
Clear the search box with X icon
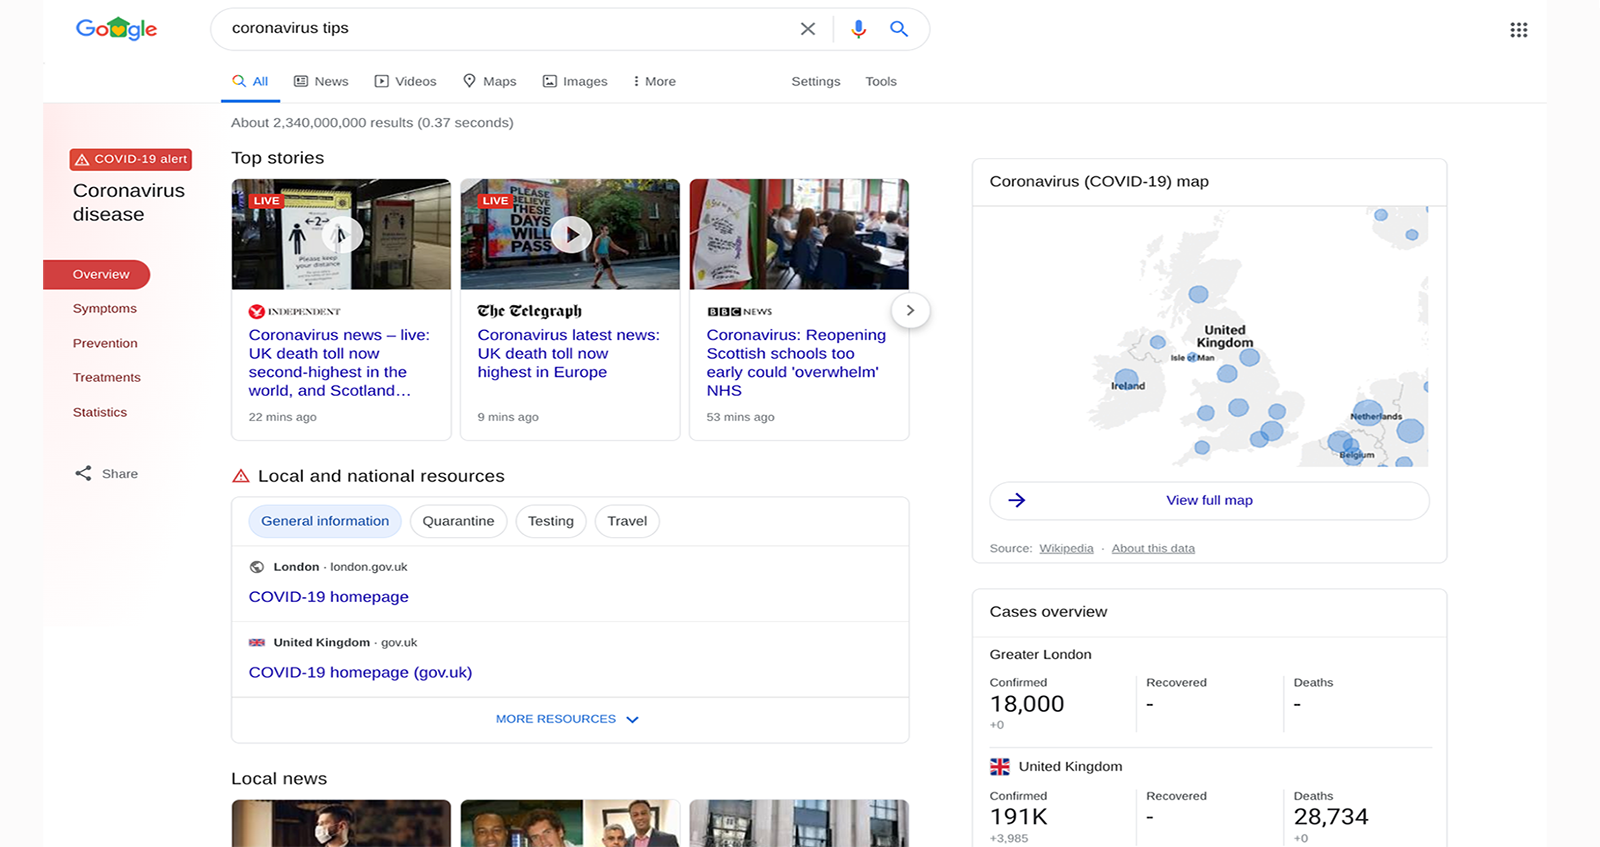(808, 29)
